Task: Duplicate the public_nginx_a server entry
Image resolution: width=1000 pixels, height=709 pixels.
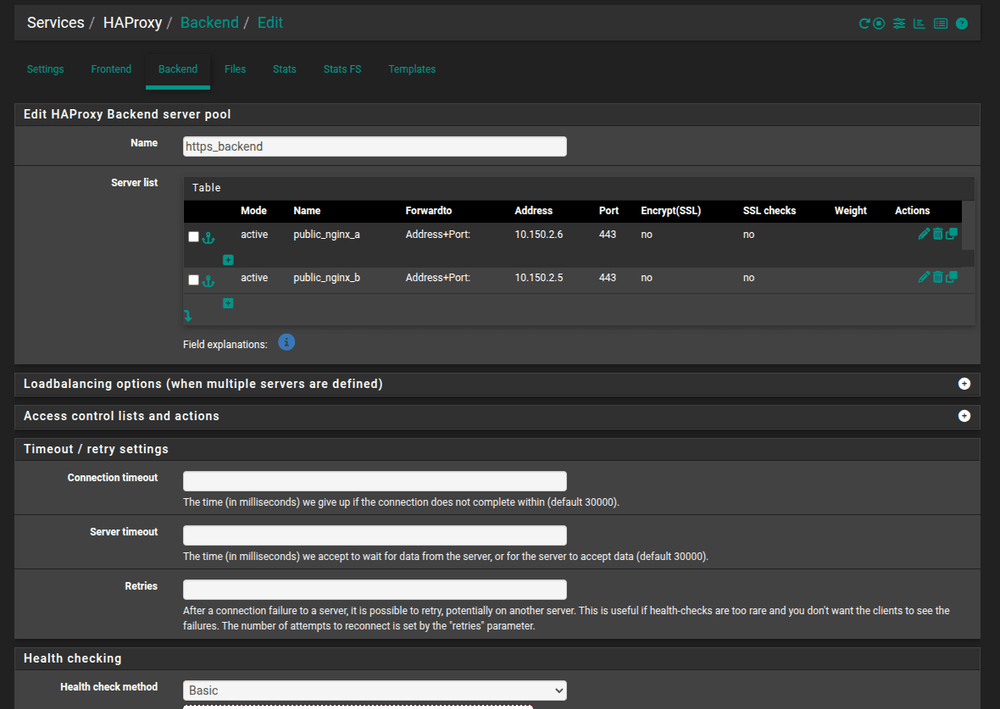Action: [x=952, y=234]
